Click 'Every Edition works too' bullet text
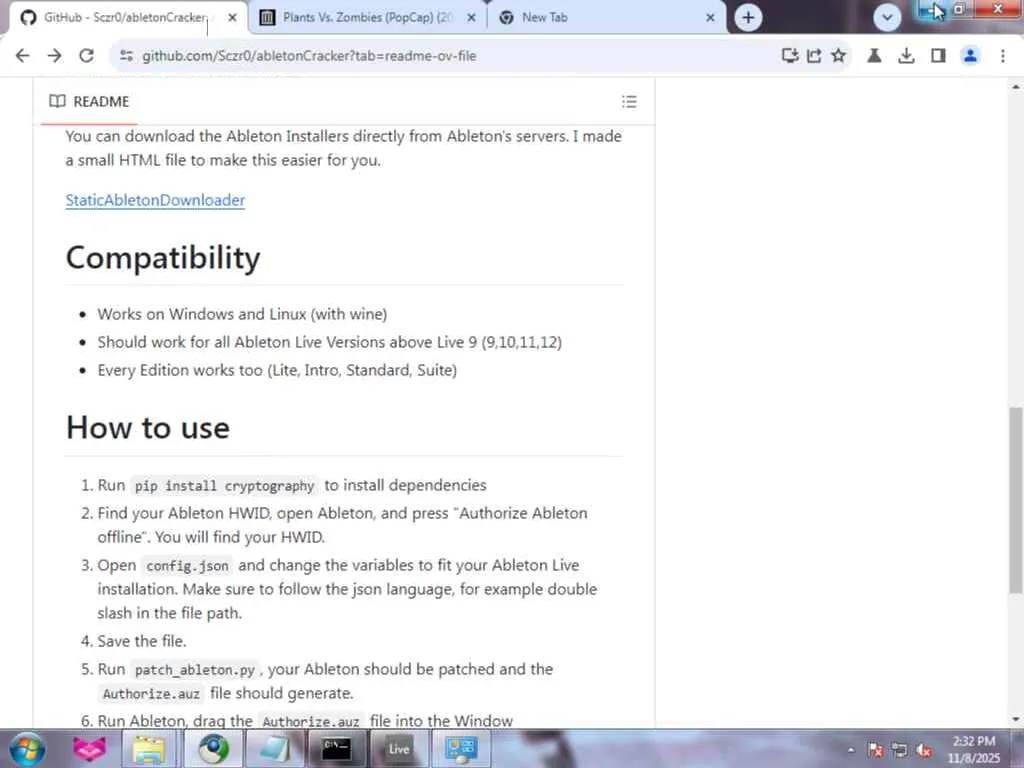This screenshot has width=1024, height=768. coord(277,370)
